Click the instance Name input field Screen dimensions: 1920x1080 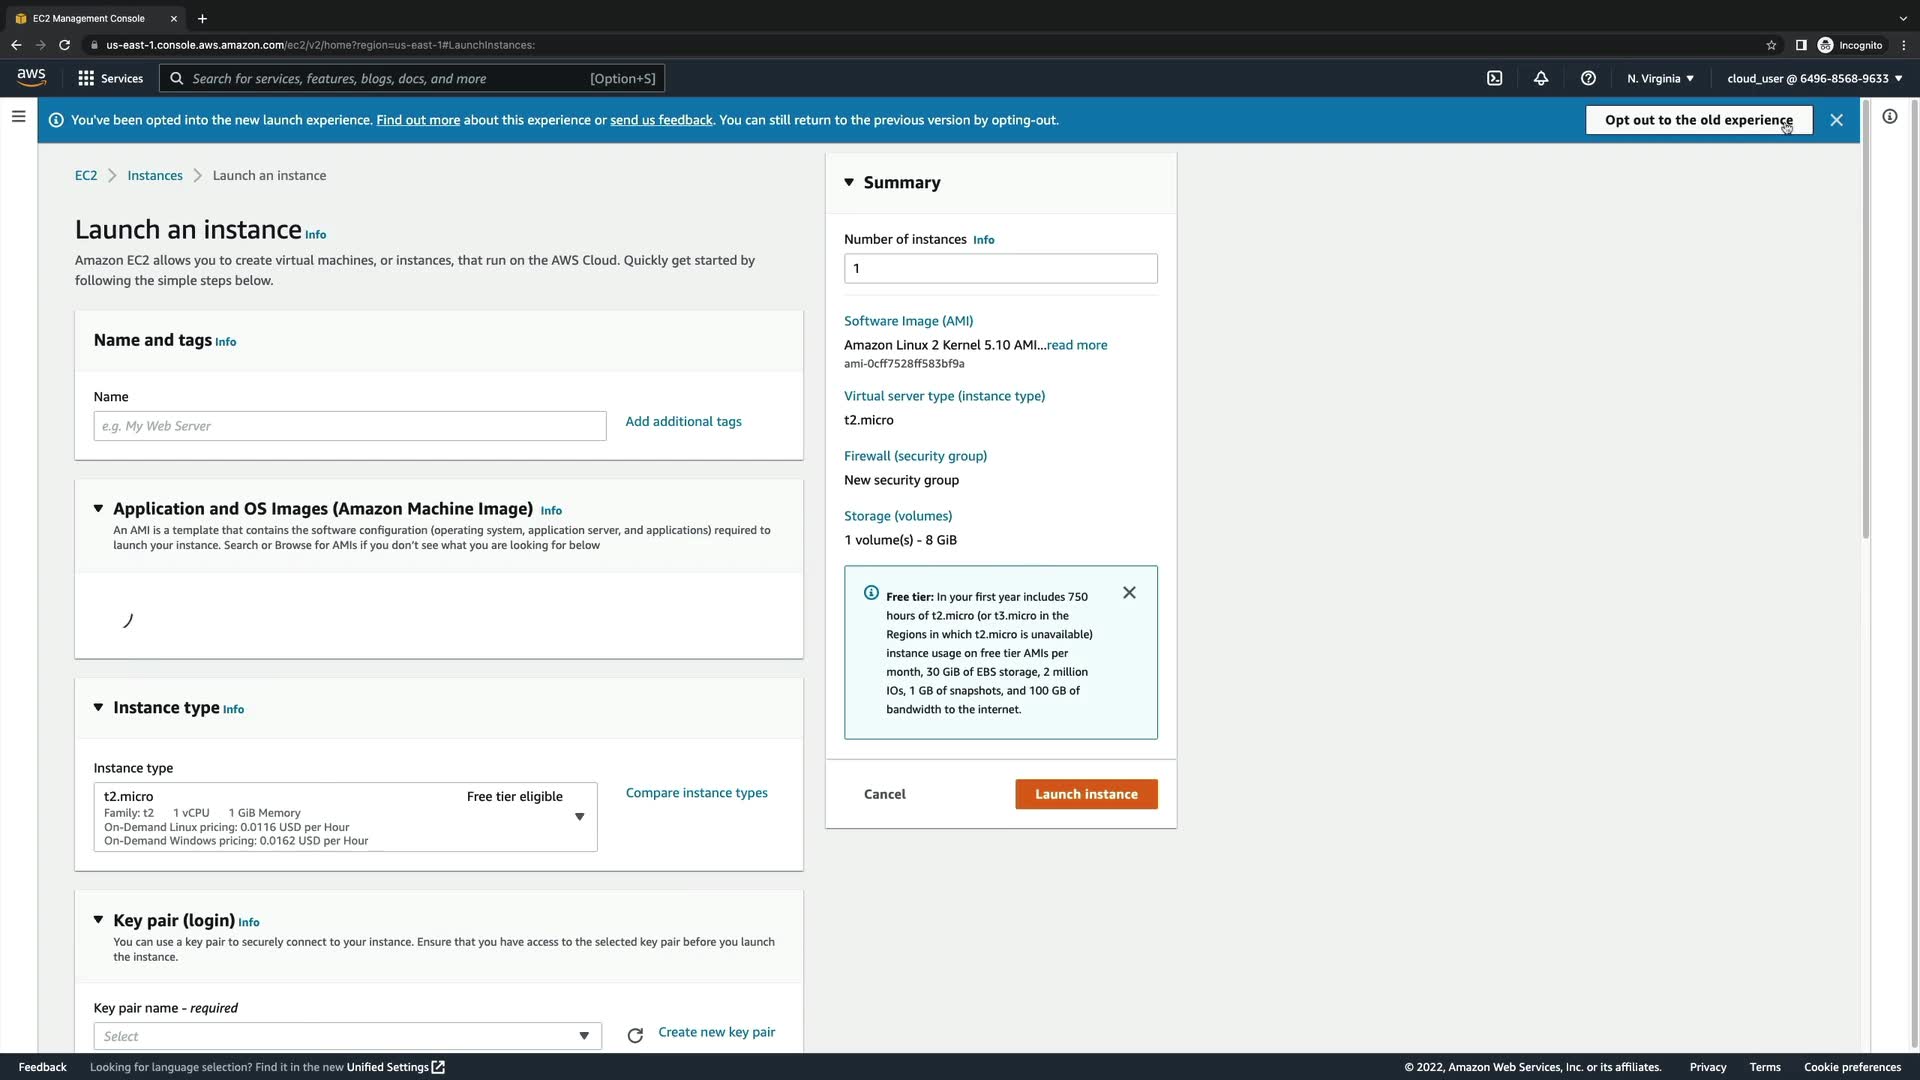pos(350,426)
